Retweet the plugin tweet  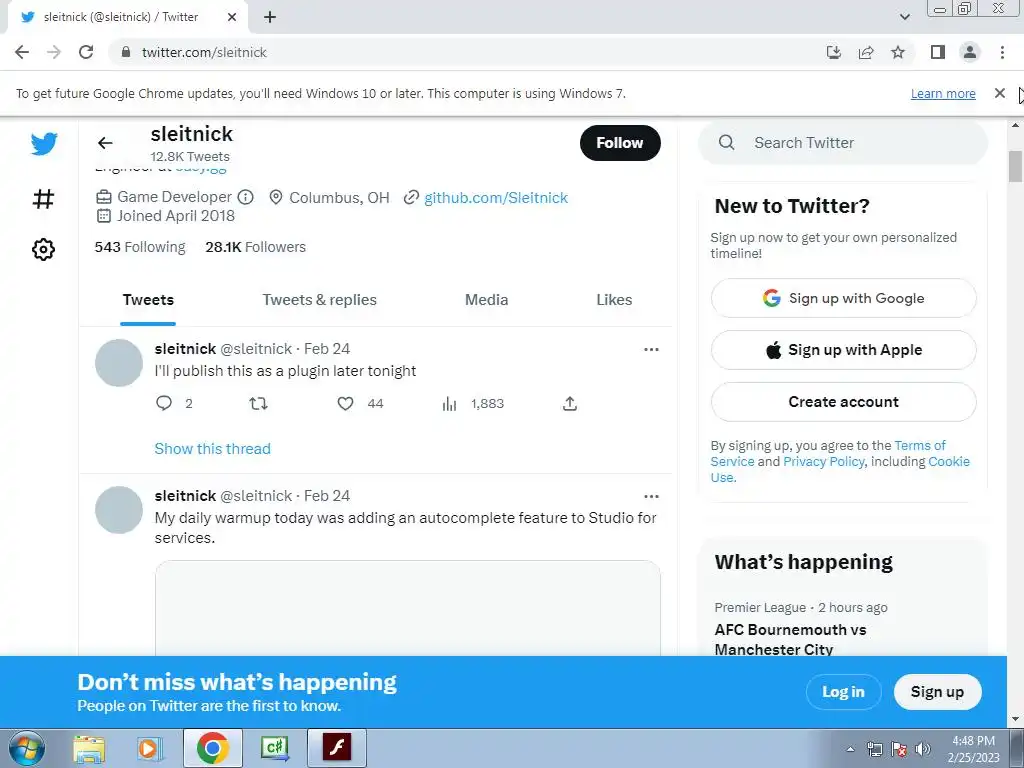pyautogui.click(x=259, y=403)
